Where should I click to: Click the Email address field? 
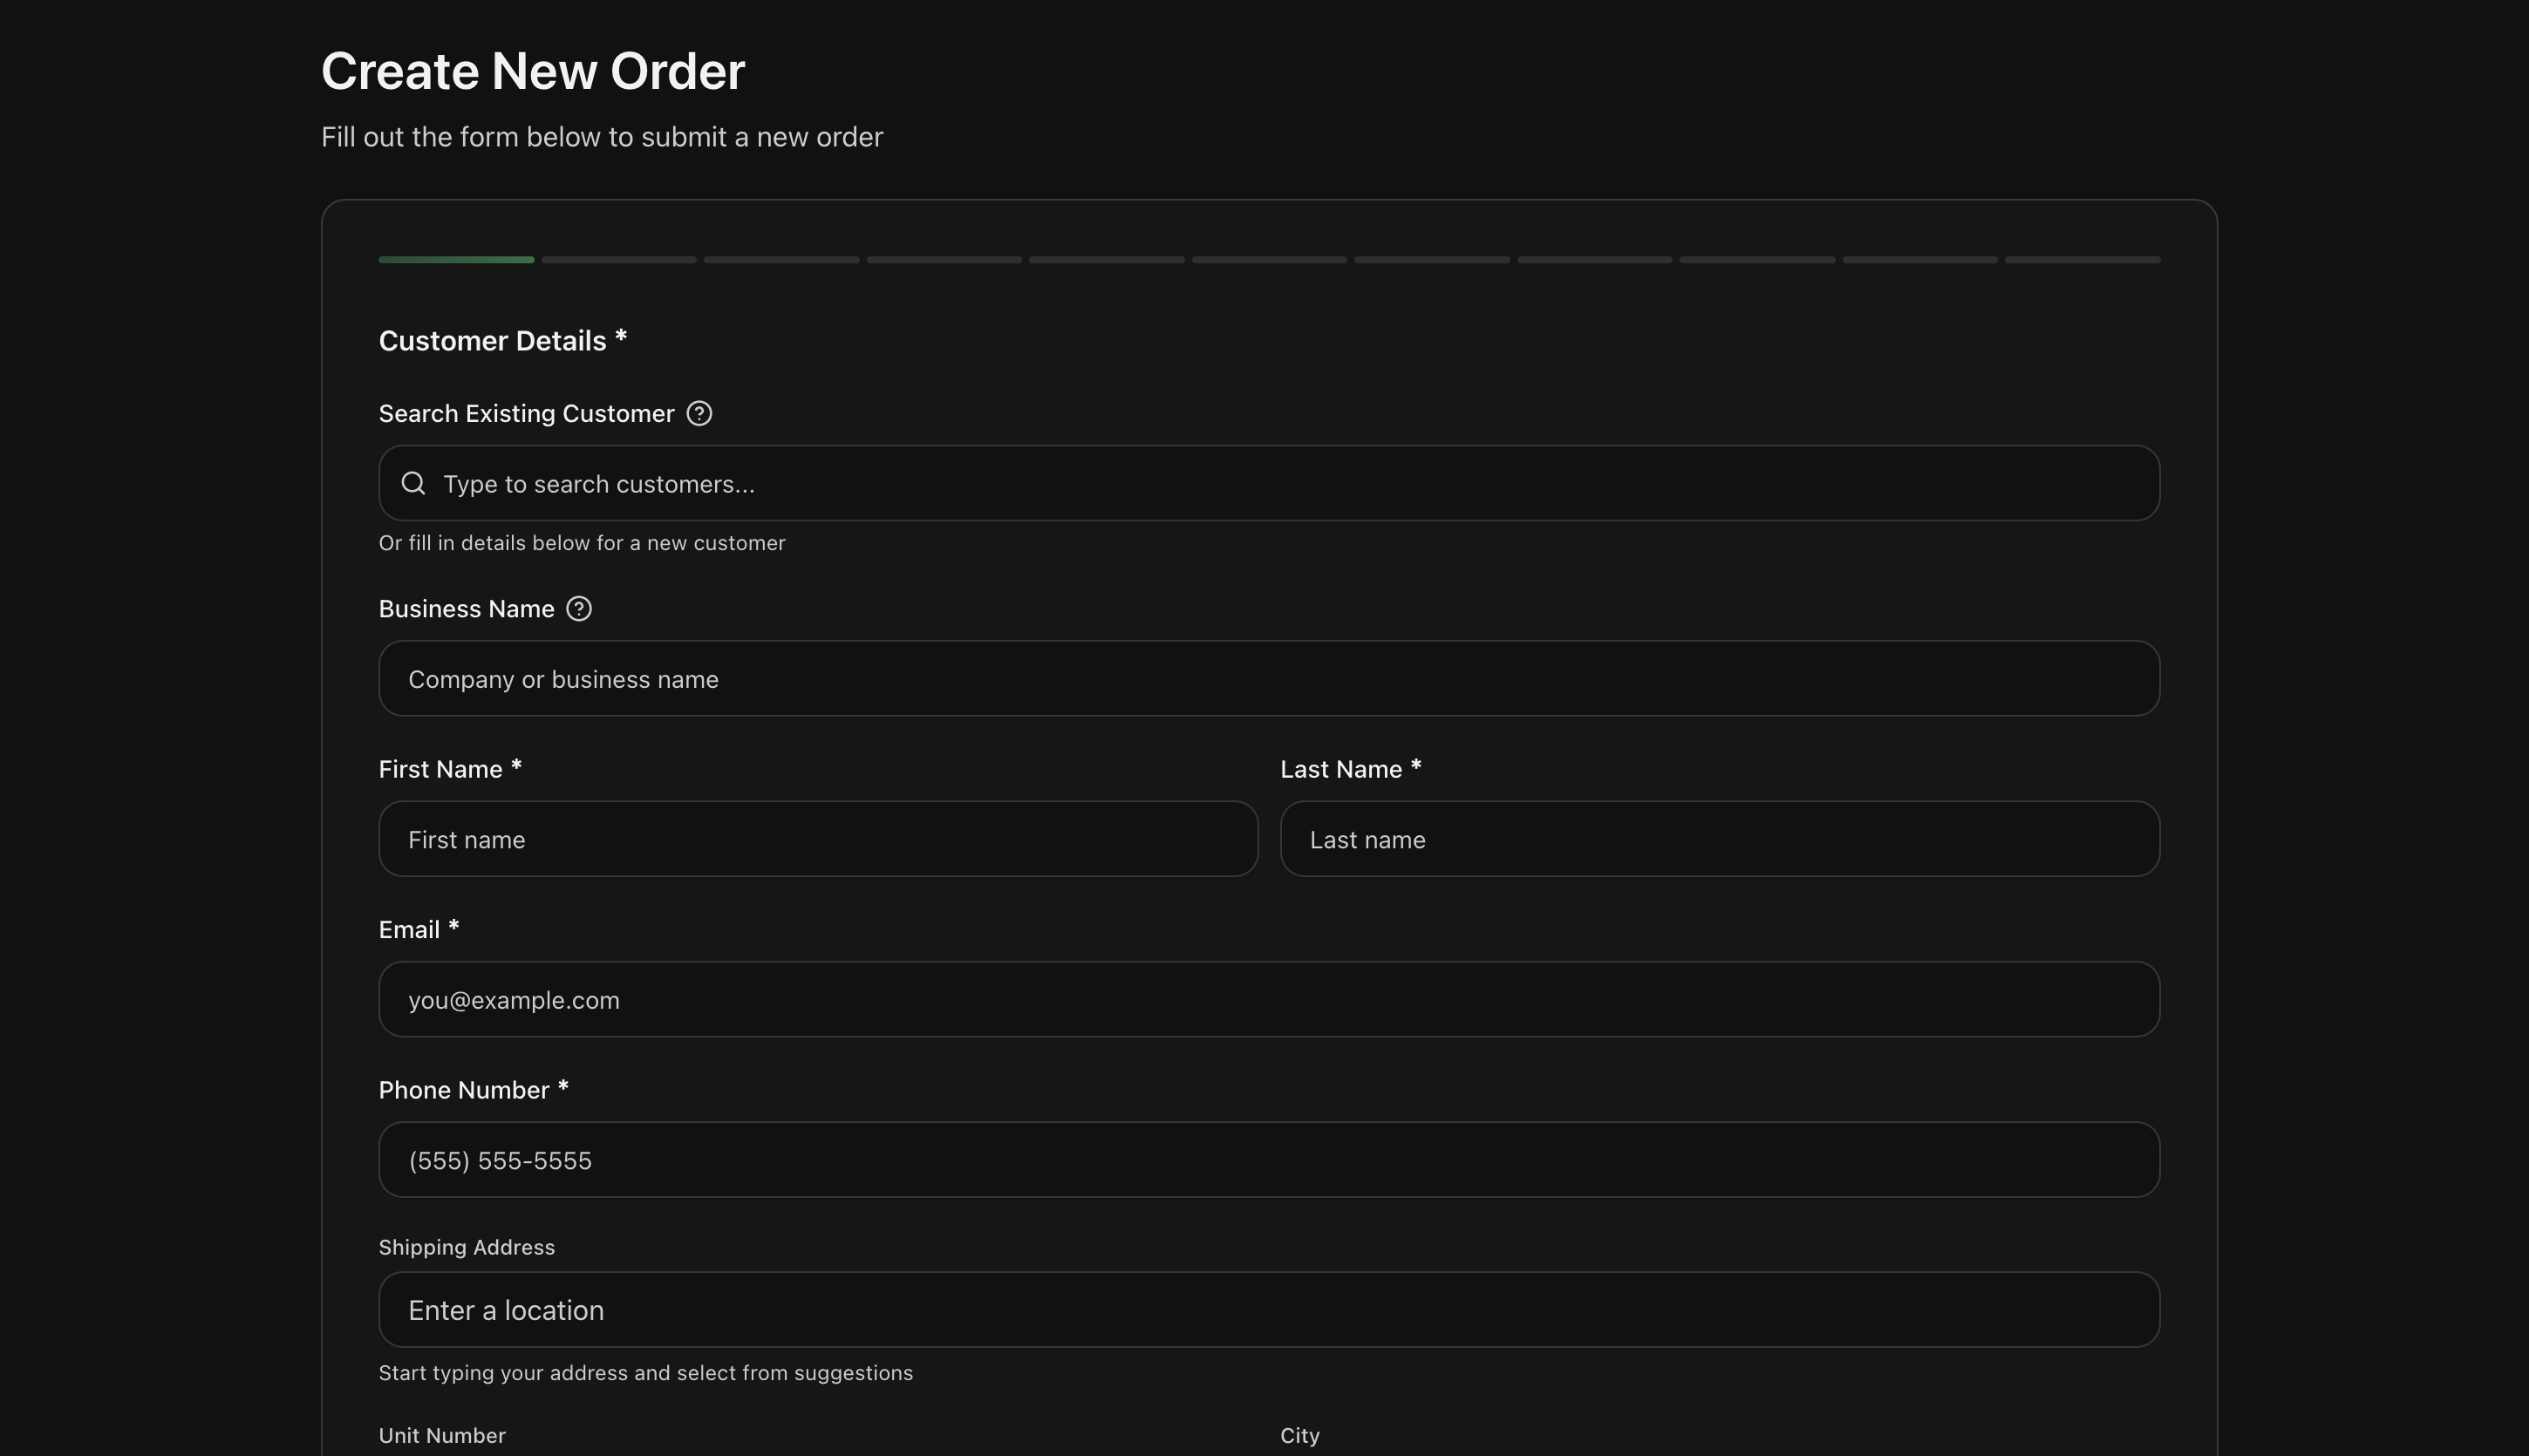point(1268,1000)
